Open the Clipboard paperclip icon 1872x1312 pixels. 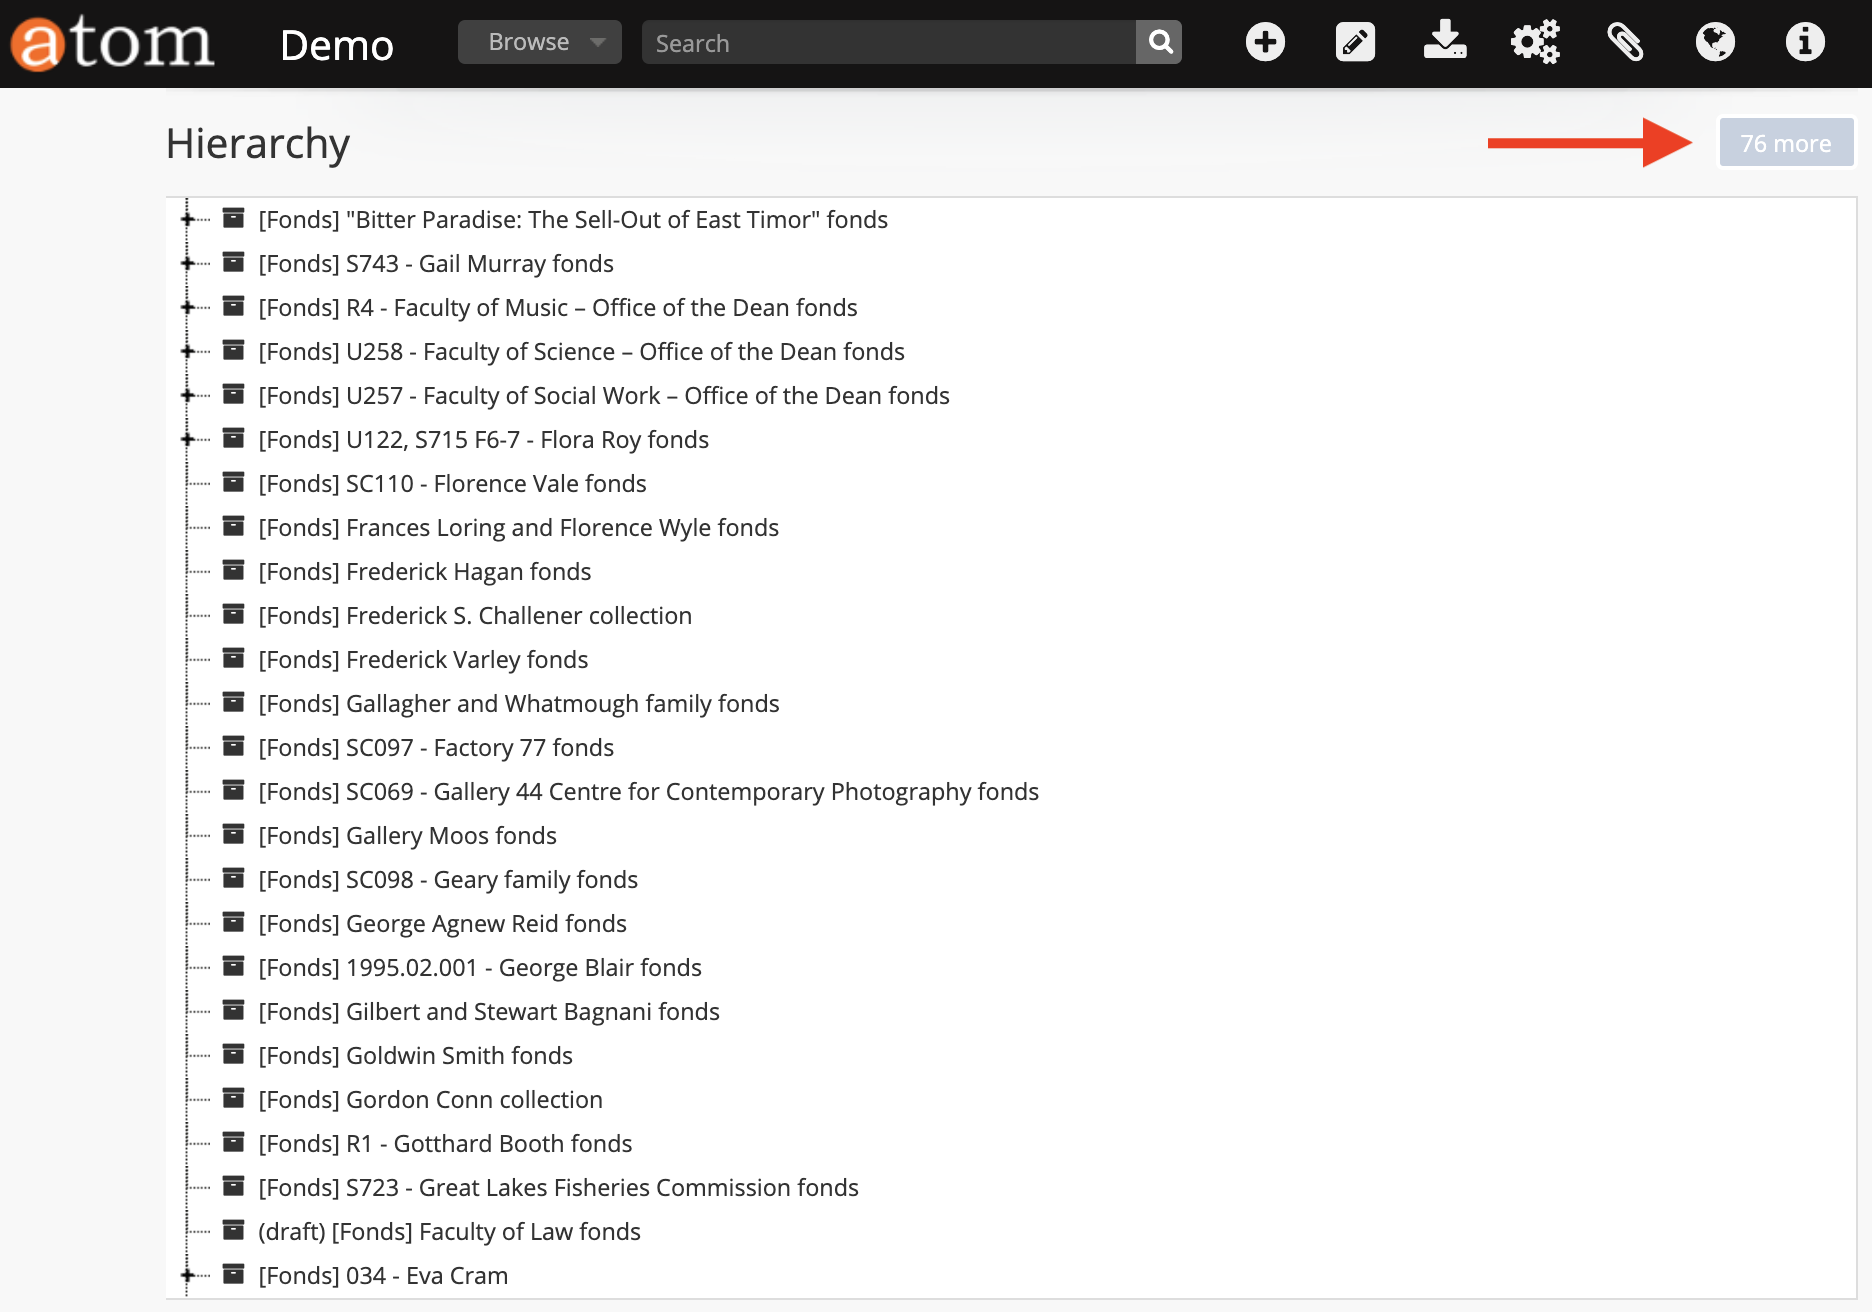(1625, 42)
